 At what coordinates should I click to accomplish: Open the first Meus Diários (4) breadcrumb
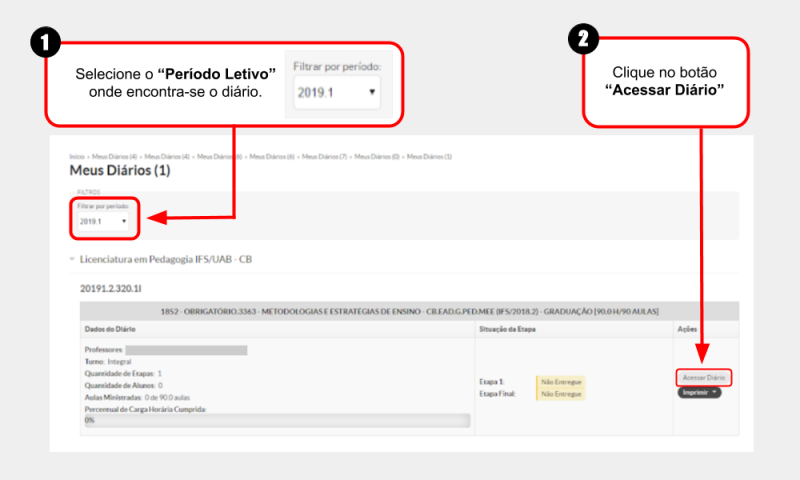click(114, 157)
